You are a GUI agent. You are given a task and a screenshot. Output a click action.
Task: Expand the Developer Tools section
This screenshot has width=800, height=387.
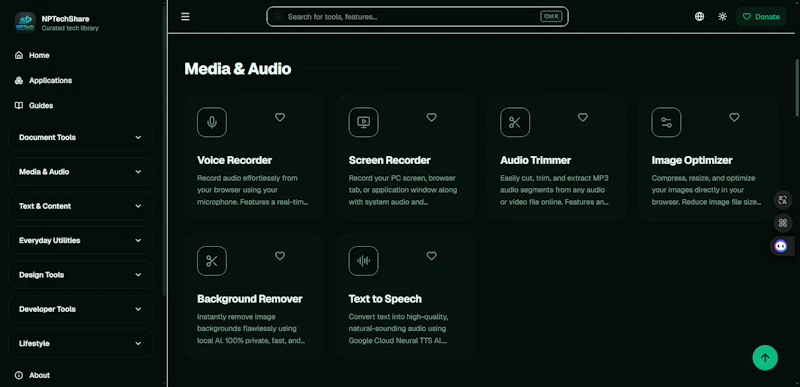point(81,309)
